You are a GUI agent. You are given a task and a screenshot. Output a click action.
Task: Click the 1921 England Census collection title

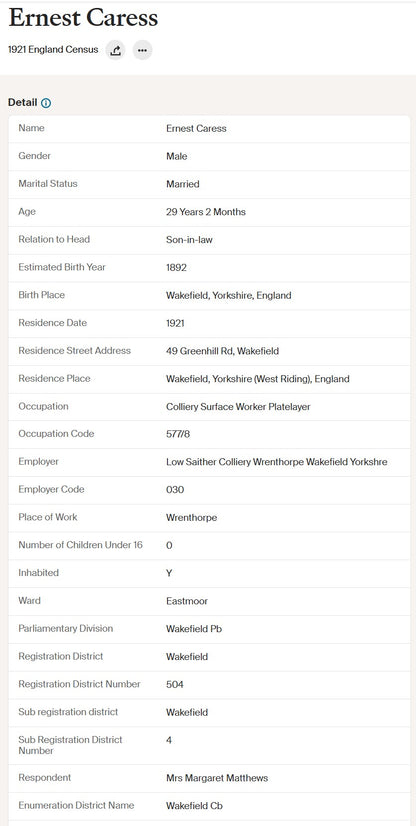click(53, 50)
